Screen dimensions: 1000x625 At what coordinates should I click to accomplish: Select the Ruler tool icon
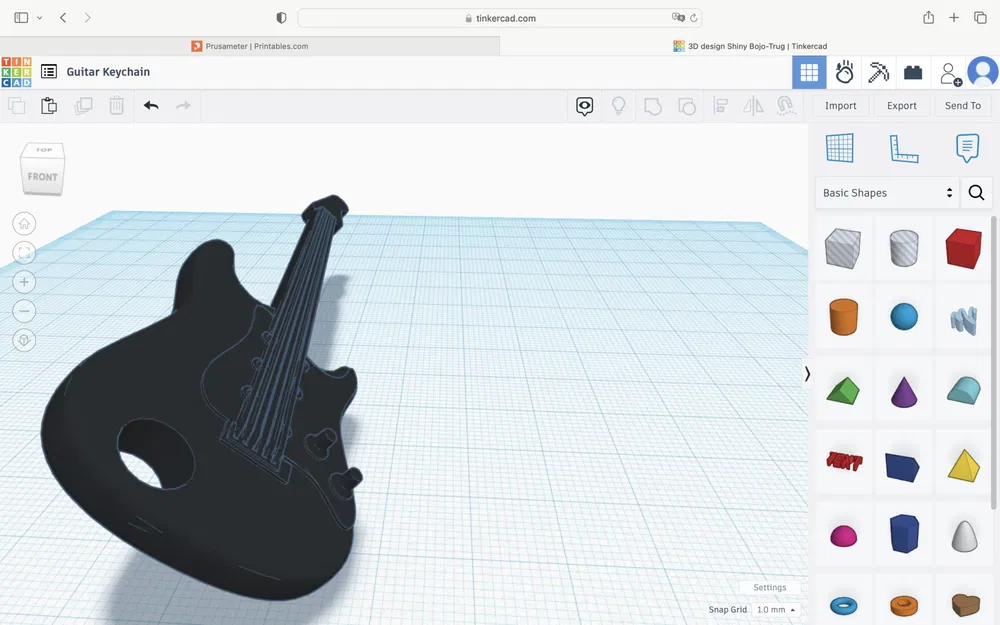click(903, 147)
